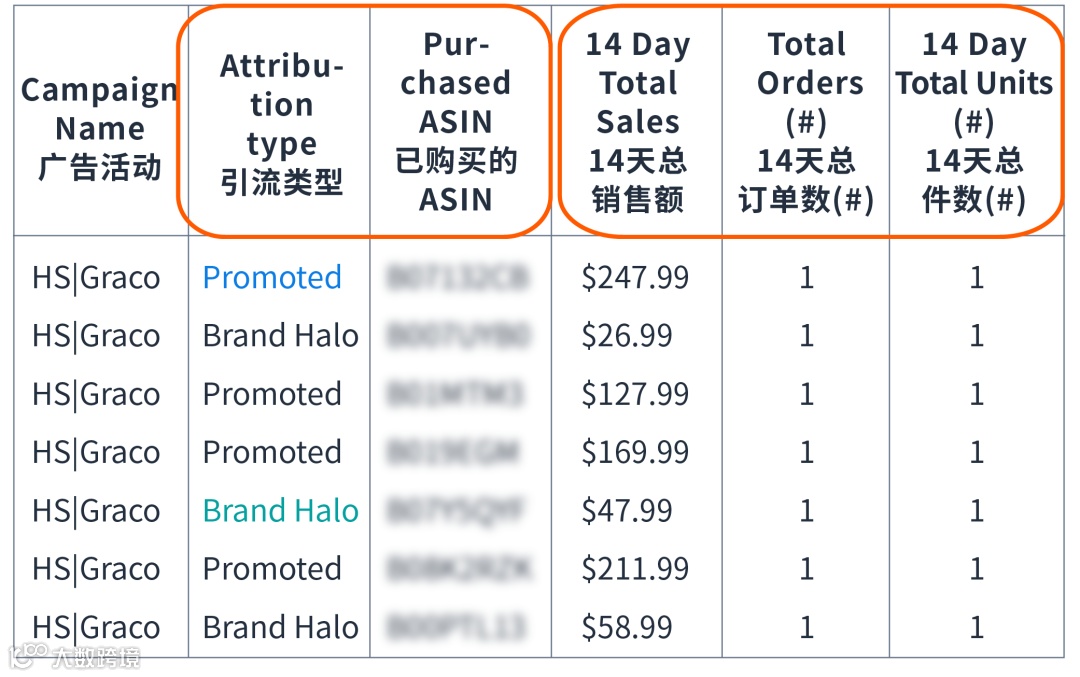1080x677 pixels.
Task: Select the $58.99 sales cell
Action: pos(627,628)
